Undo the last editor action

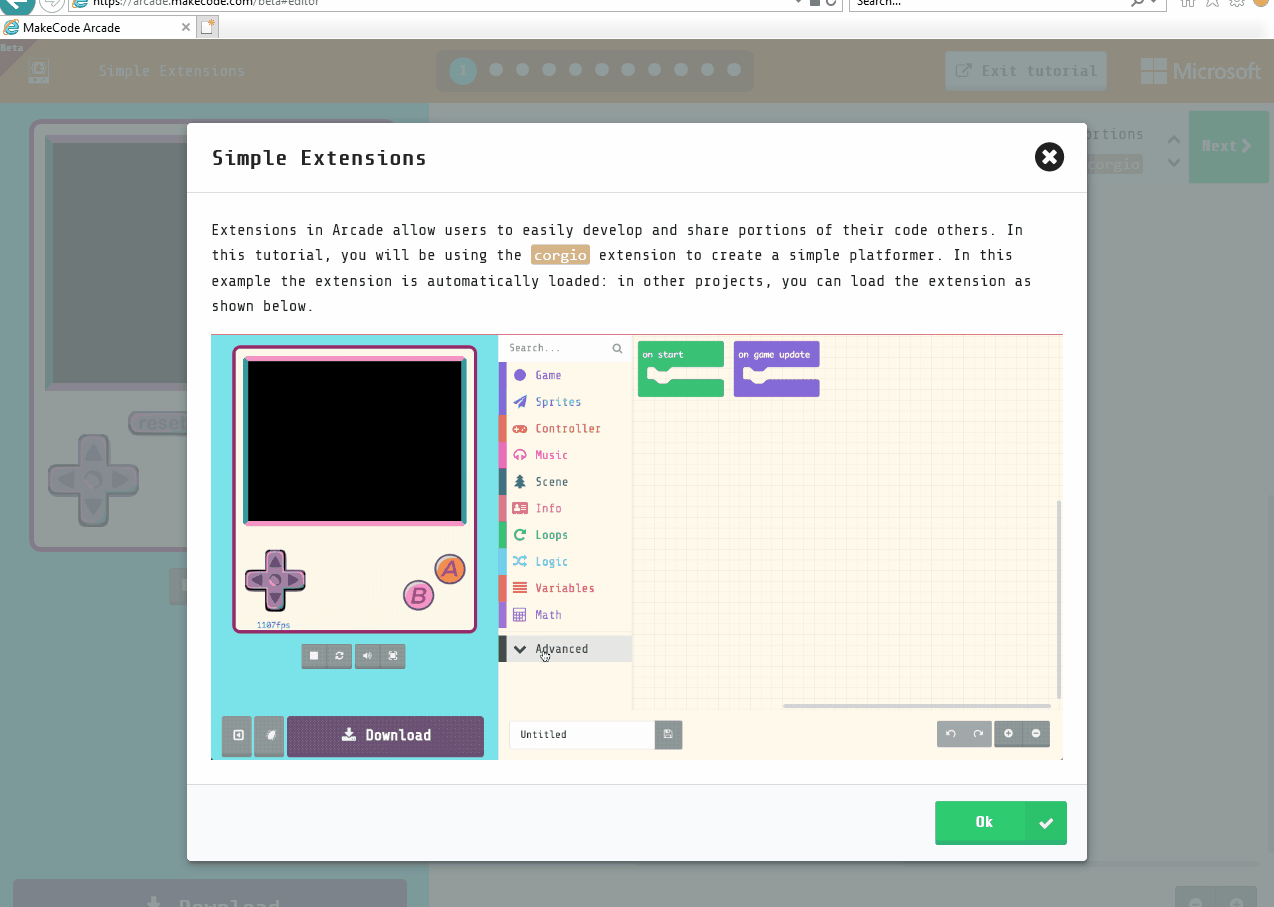[950, 734]
